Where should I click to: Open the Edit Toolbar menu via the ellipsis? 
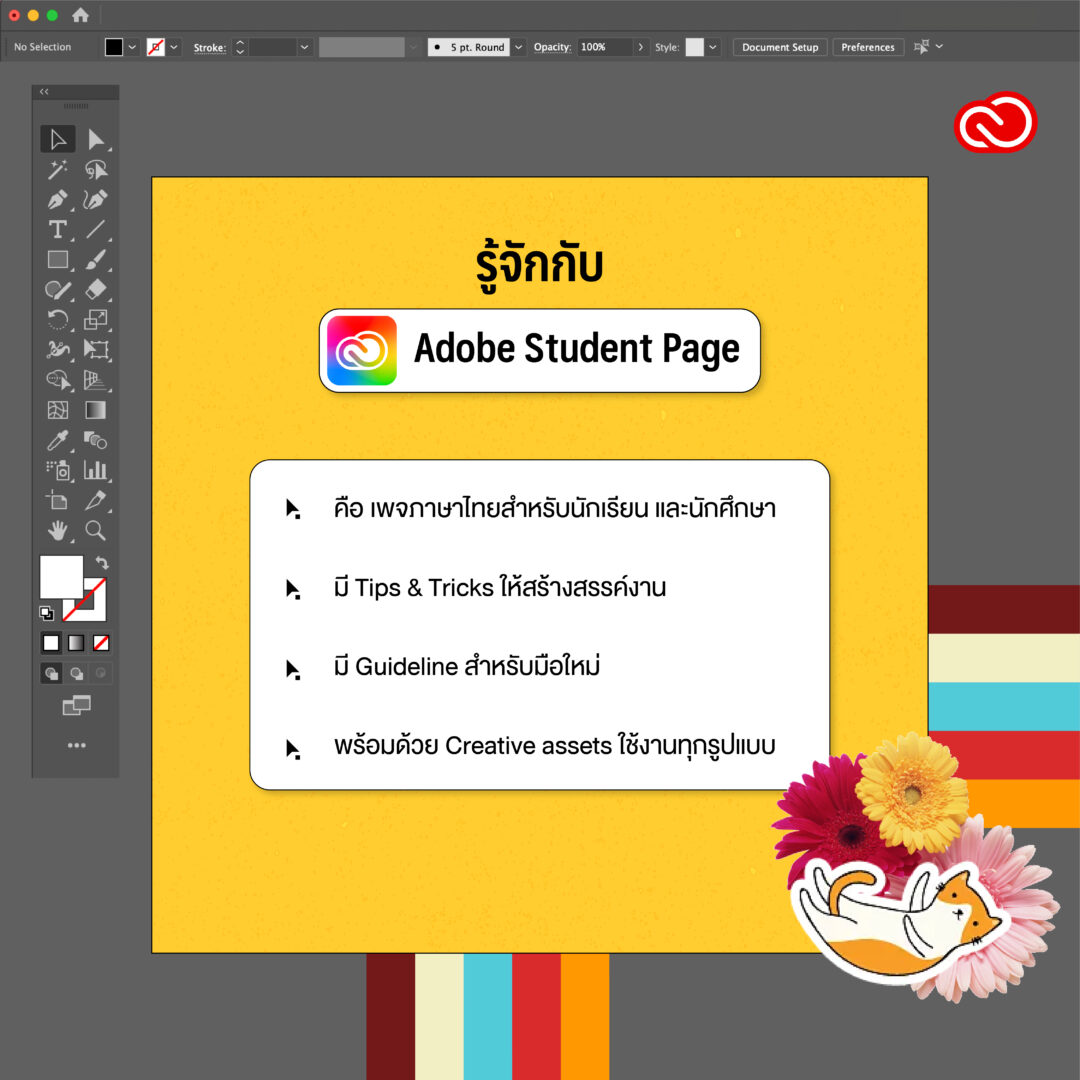pos(76,744)
